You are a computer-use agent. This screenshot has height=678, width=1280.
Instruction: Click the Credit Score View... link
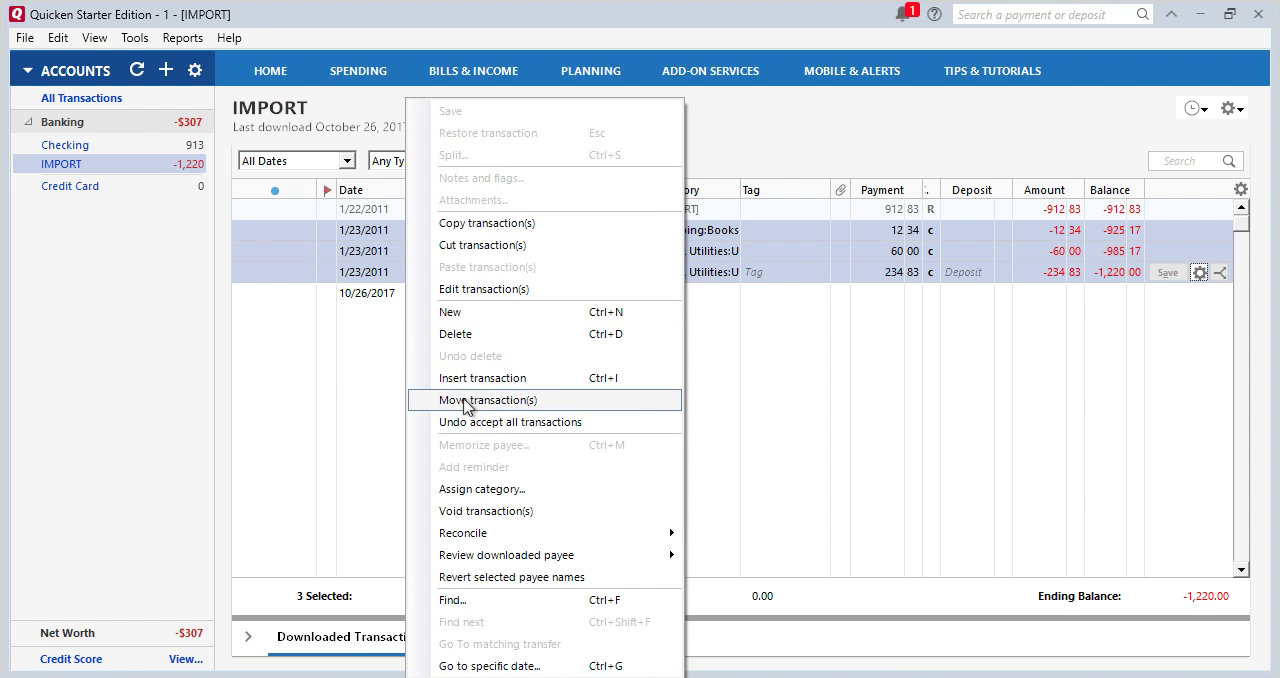[186, 659]
